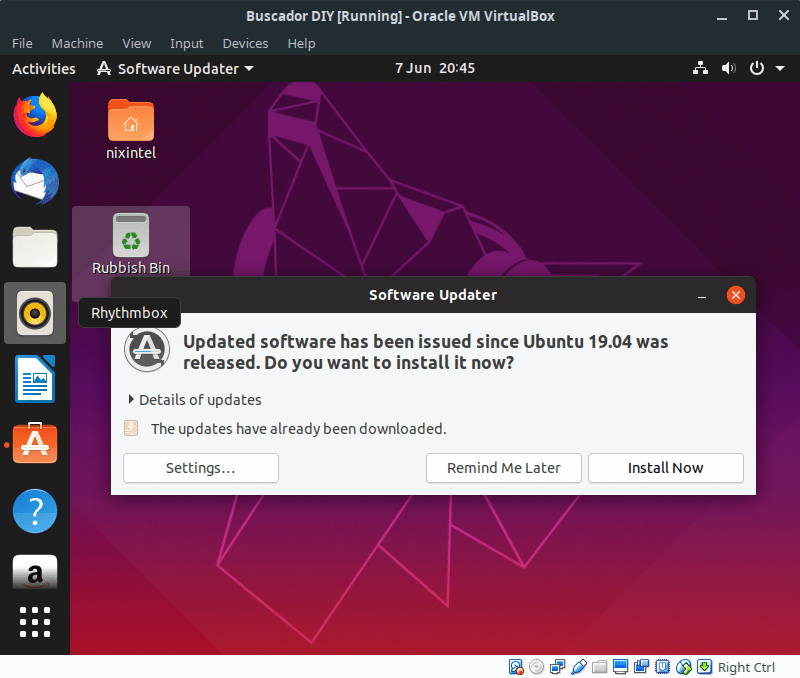Click the volume icon in the top bar

[x=729, y=68]
